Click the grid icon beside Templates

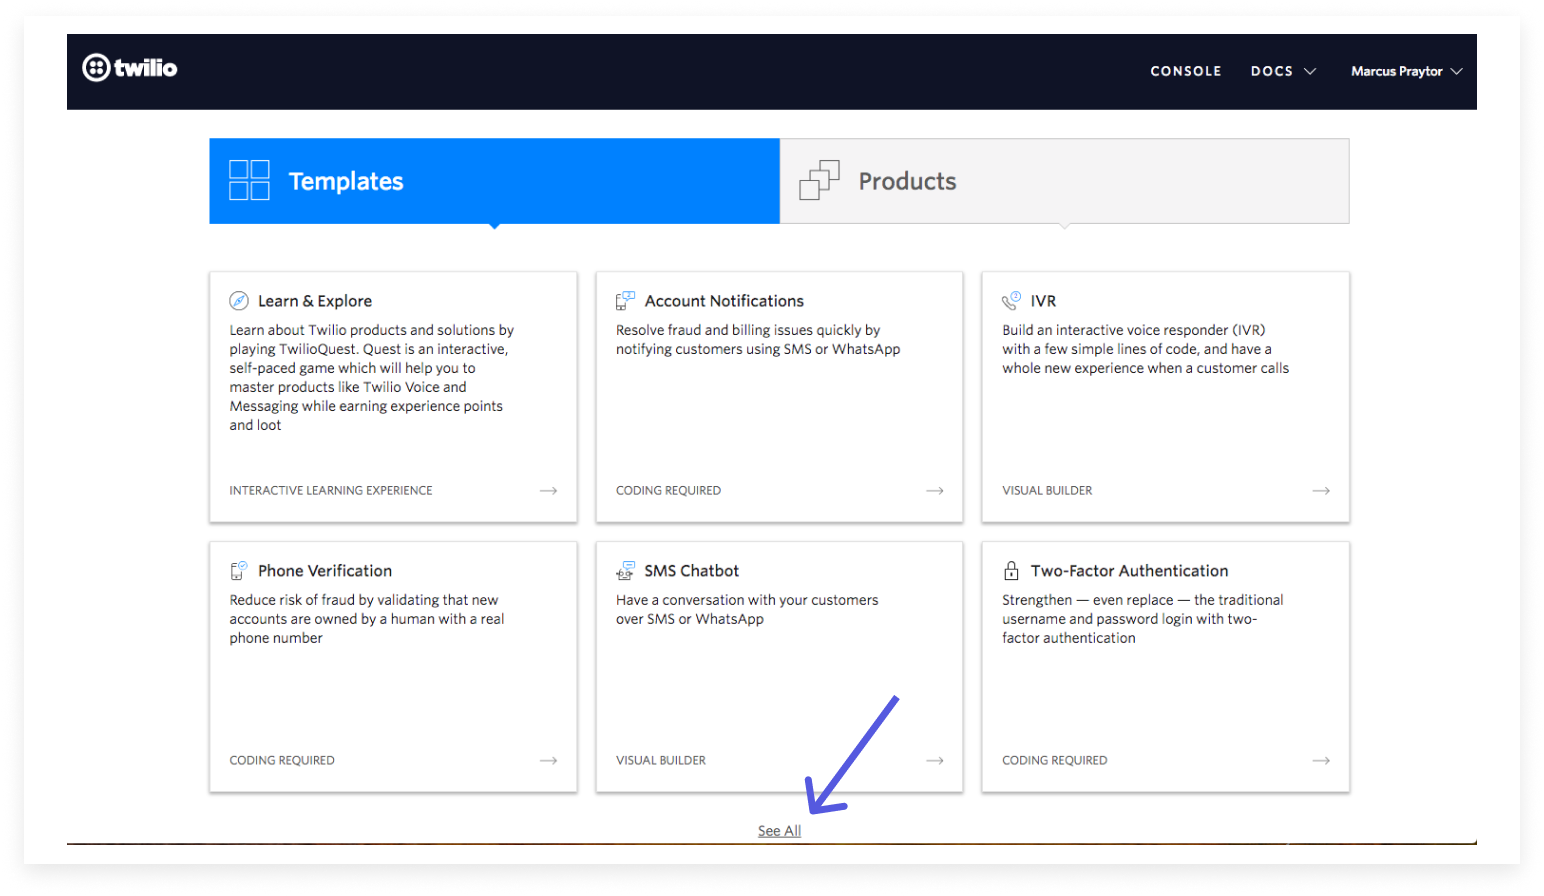[x=250, y=180]
